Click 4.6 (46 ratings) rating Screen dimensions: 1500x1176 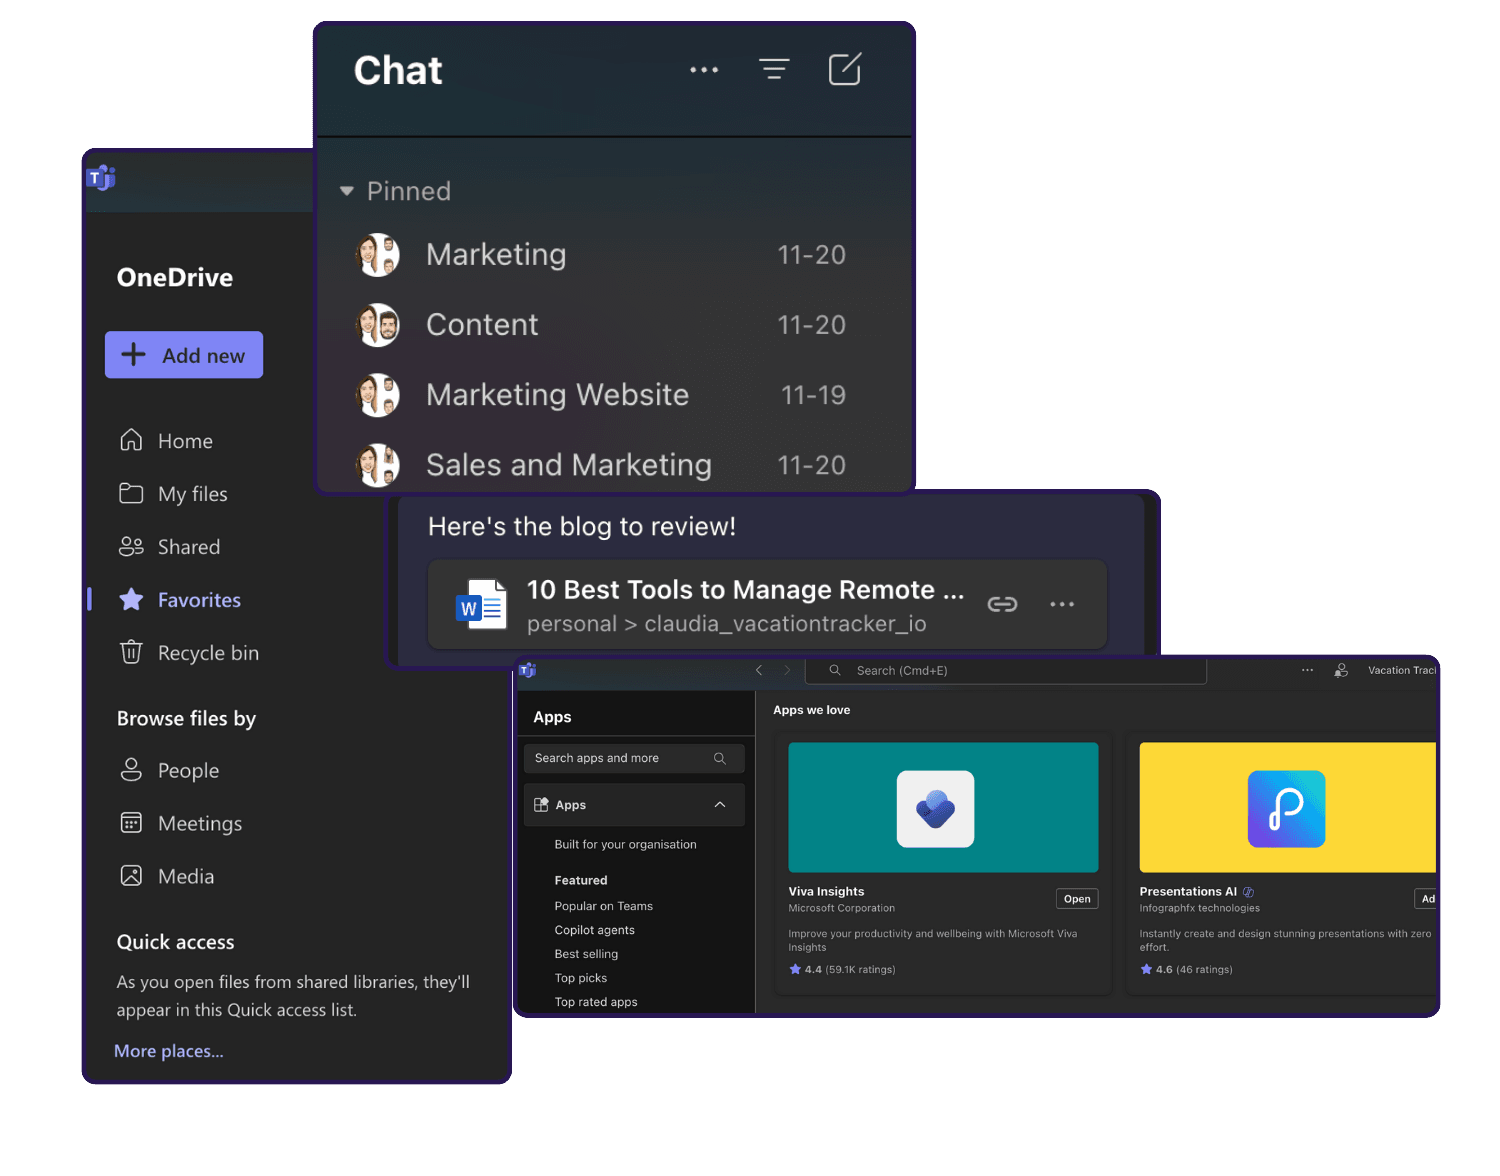1186,970
